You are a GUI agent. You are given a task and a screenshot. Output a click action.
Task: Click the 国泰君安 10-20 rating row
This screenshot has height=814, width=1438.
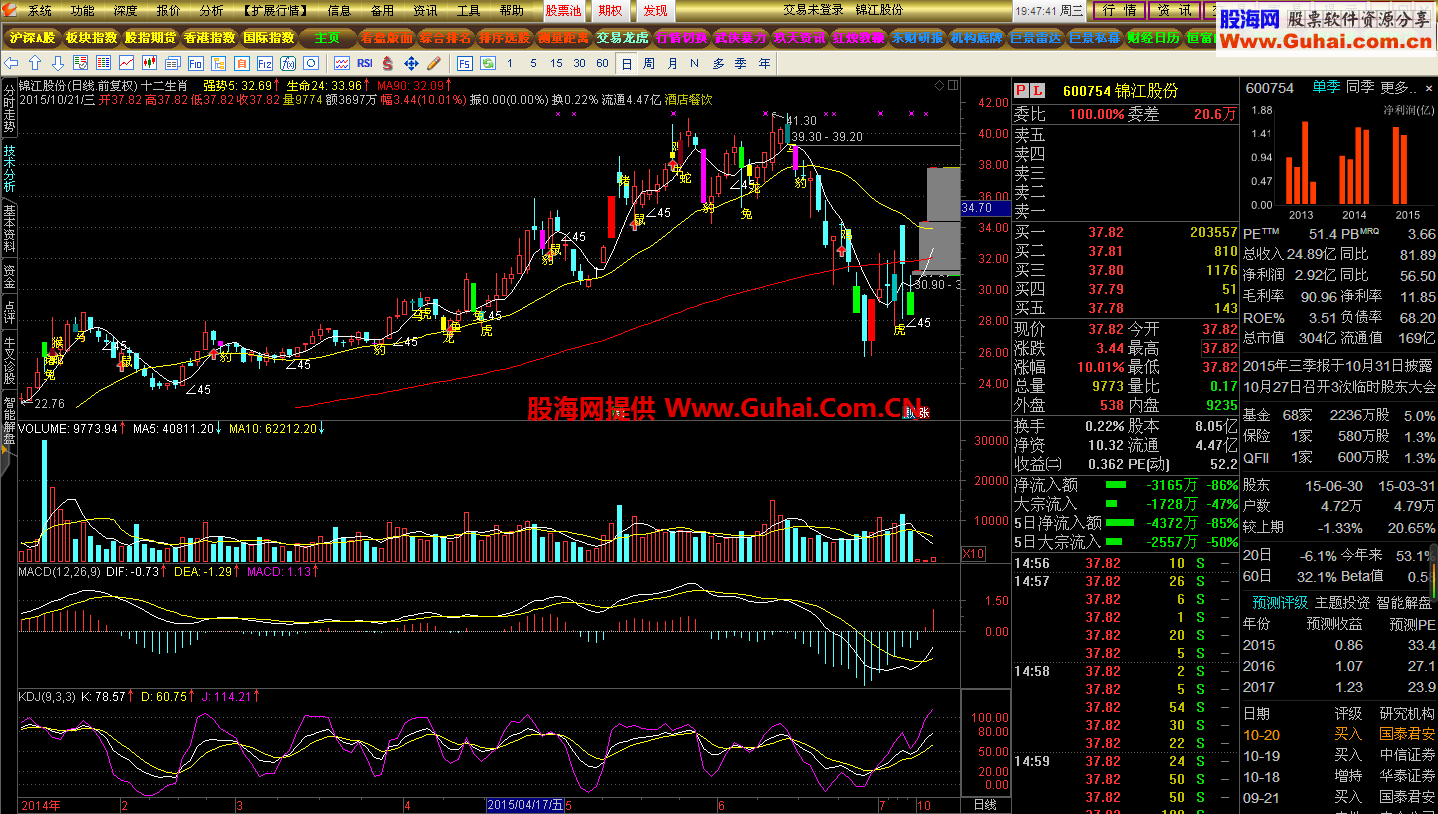(1338, 734)
